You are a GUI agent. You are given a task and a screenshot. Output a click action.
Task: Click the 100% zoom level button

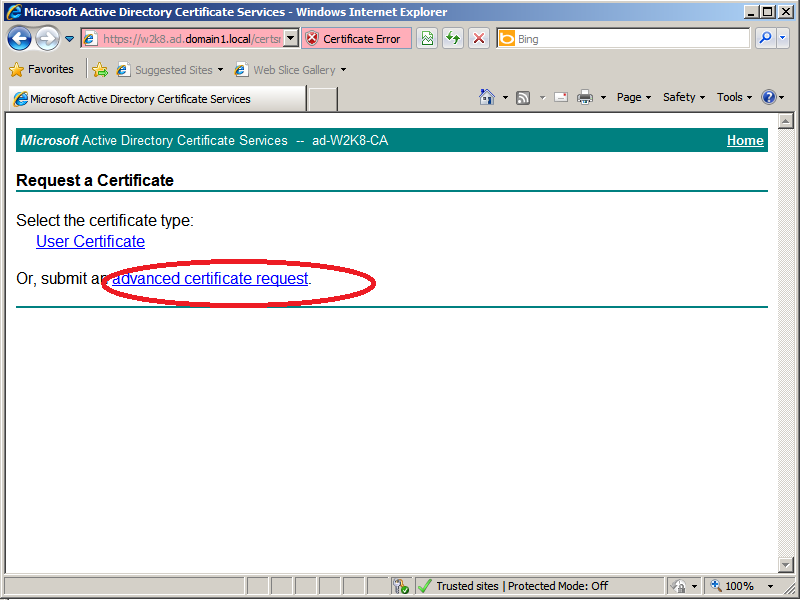(x=733, y=586)
